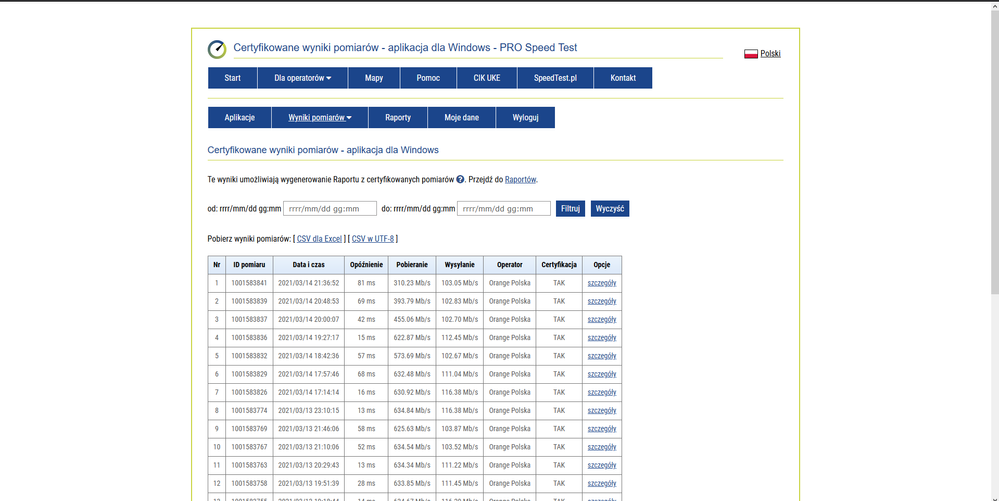Click the help question mark icon

(x=460, y=180)
